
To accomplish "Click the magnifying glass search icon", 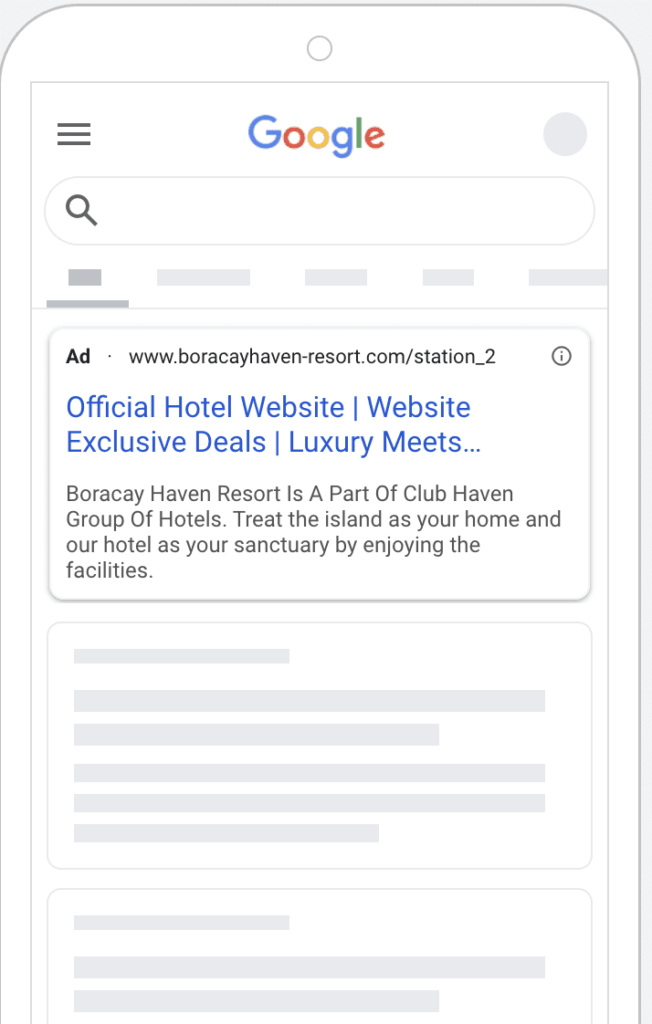I will (x=82, y=210).
